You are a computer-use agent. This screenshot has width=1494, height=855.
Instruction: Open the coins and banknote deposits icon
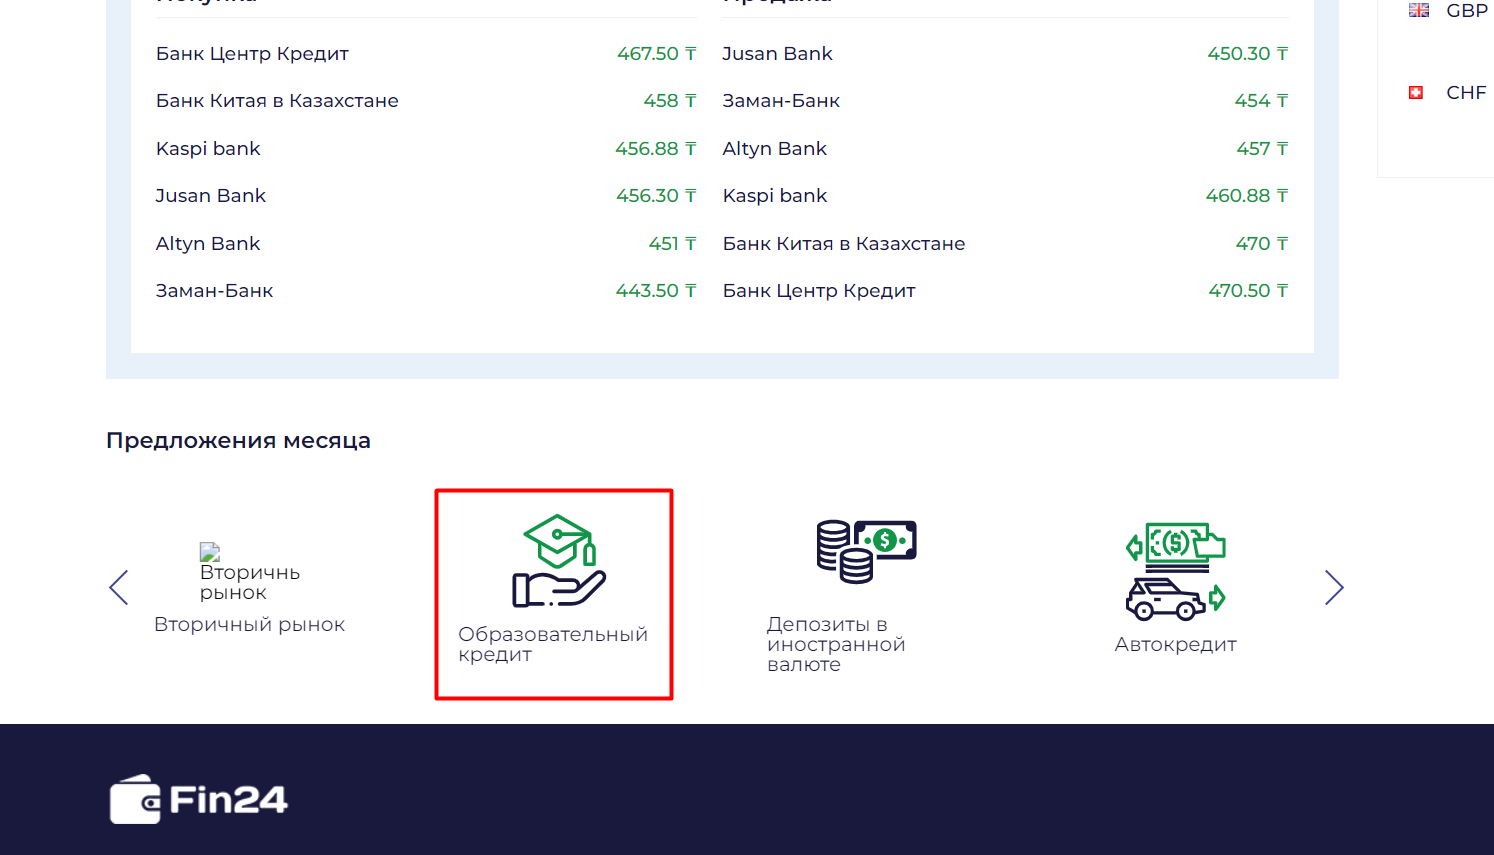[x=866, y=551]
